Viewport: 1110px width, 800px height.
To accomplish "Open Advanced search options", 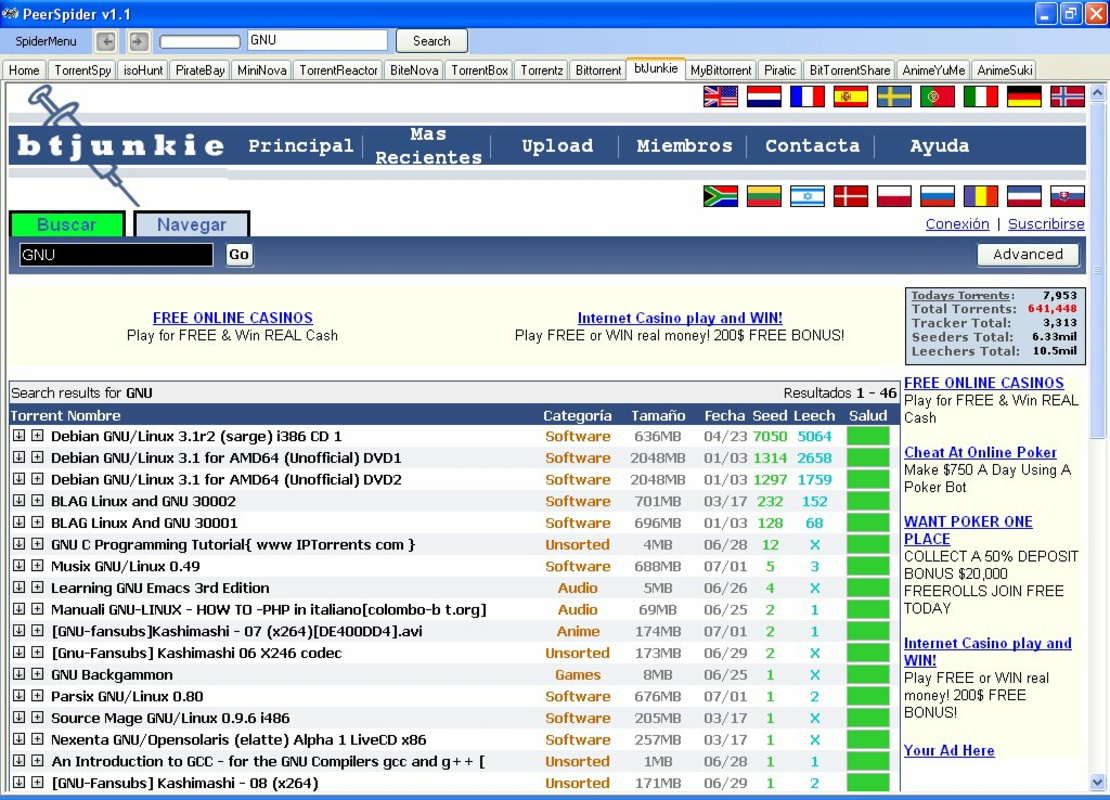I will click(1028, 254).
